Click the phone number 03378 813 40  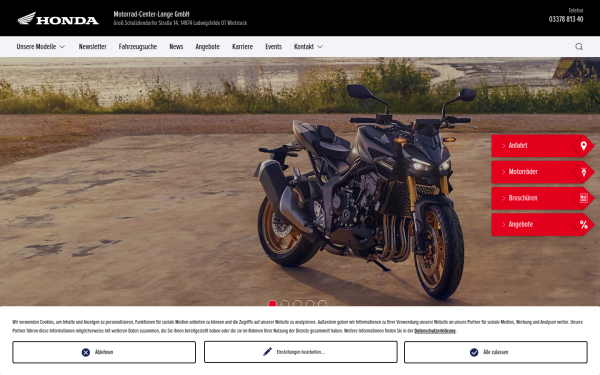tap(566, 19)
